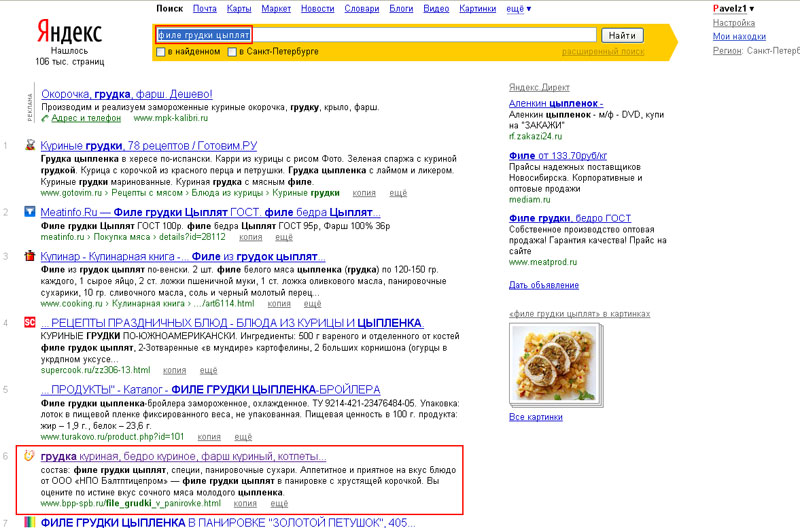Click the favicon on result 6 грудка куриная
The image size is (800, 528).
coord(30,456)
